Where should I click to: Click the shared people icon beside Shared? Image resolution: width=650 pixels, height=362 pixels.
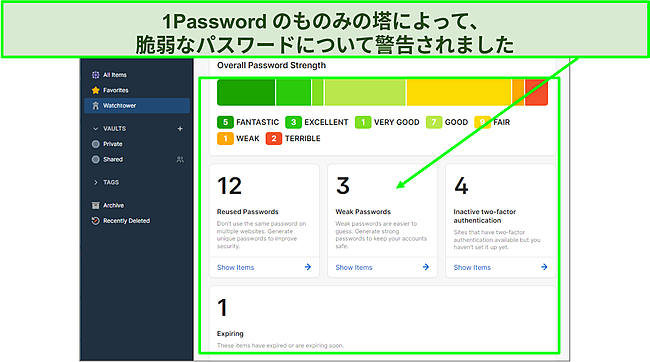[x=180, y=160]
